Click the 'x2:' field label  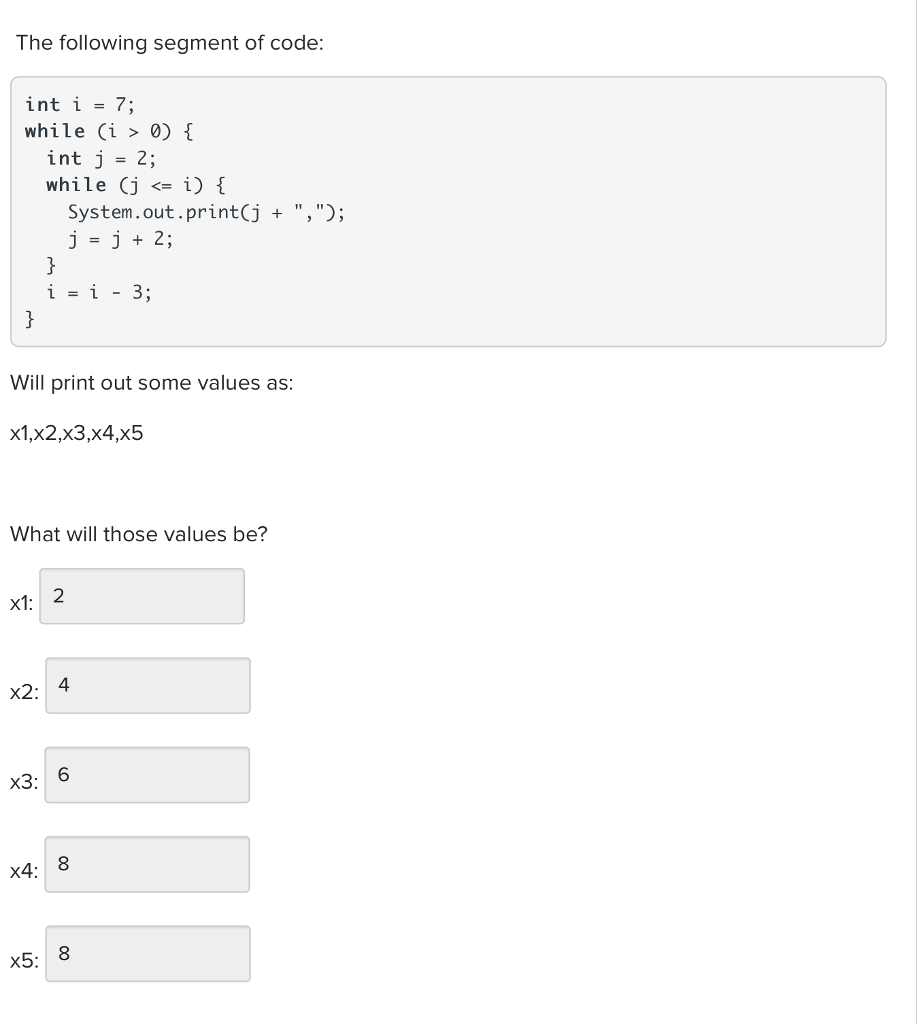tap(23, 694)
